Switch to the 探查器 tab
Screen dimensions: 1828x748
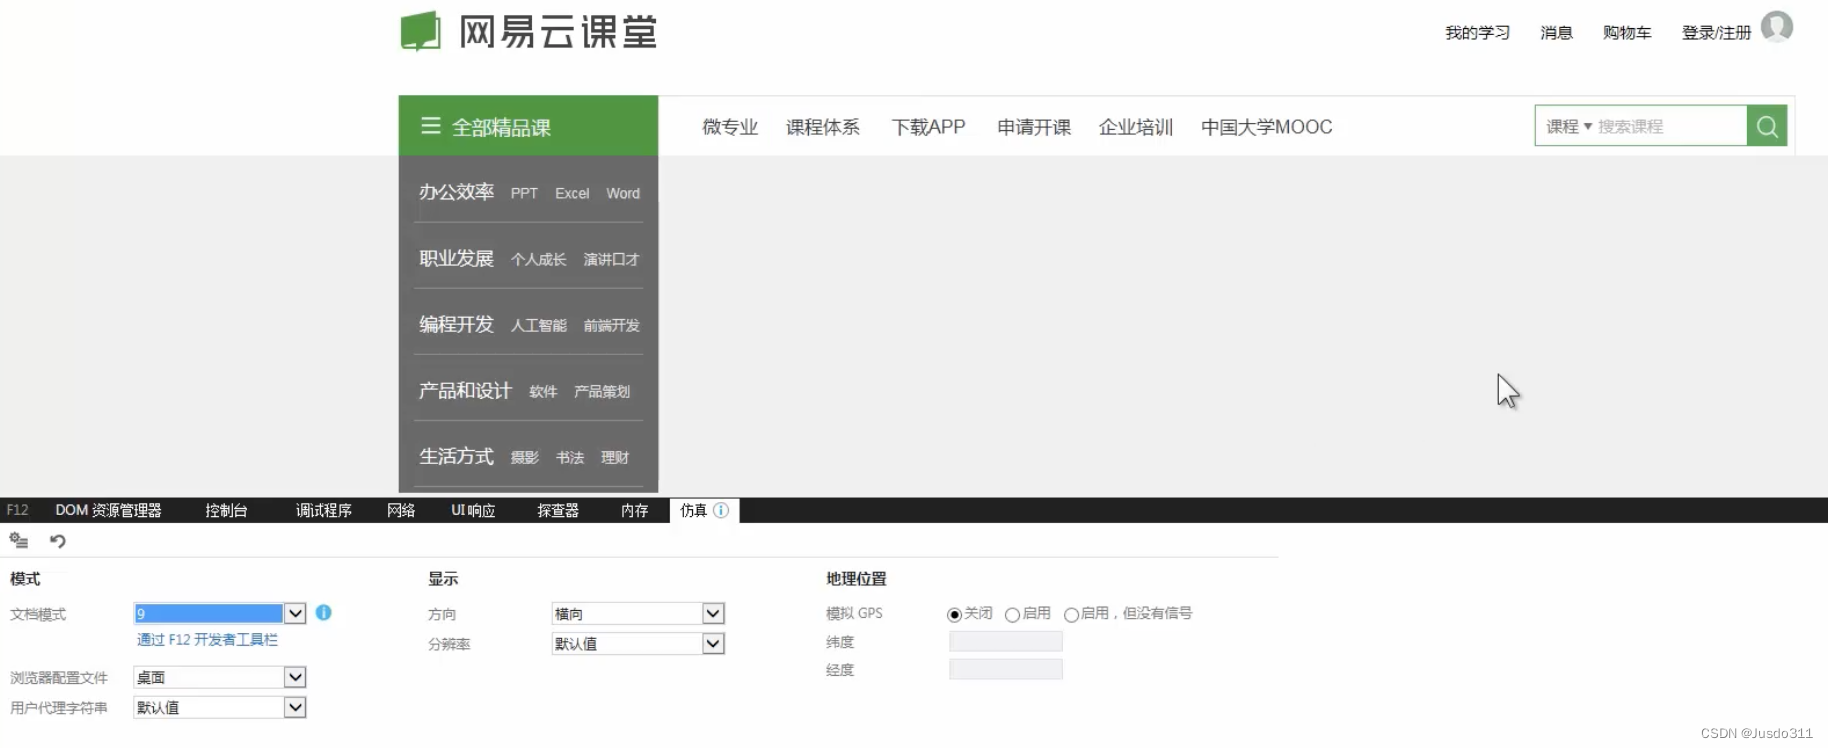pos(558,510)
